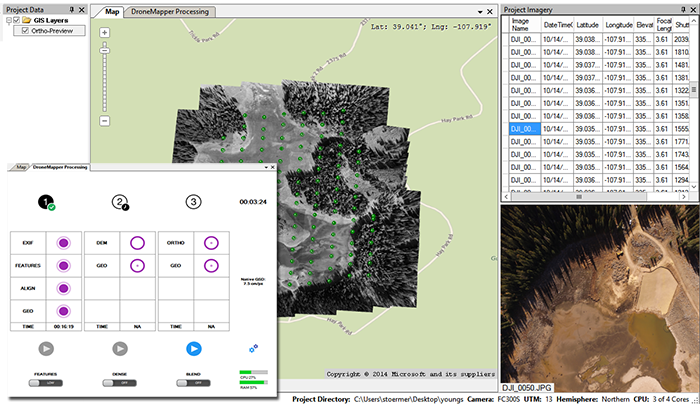
Task: Run step 3 with the blue play button
Action: 193,349
